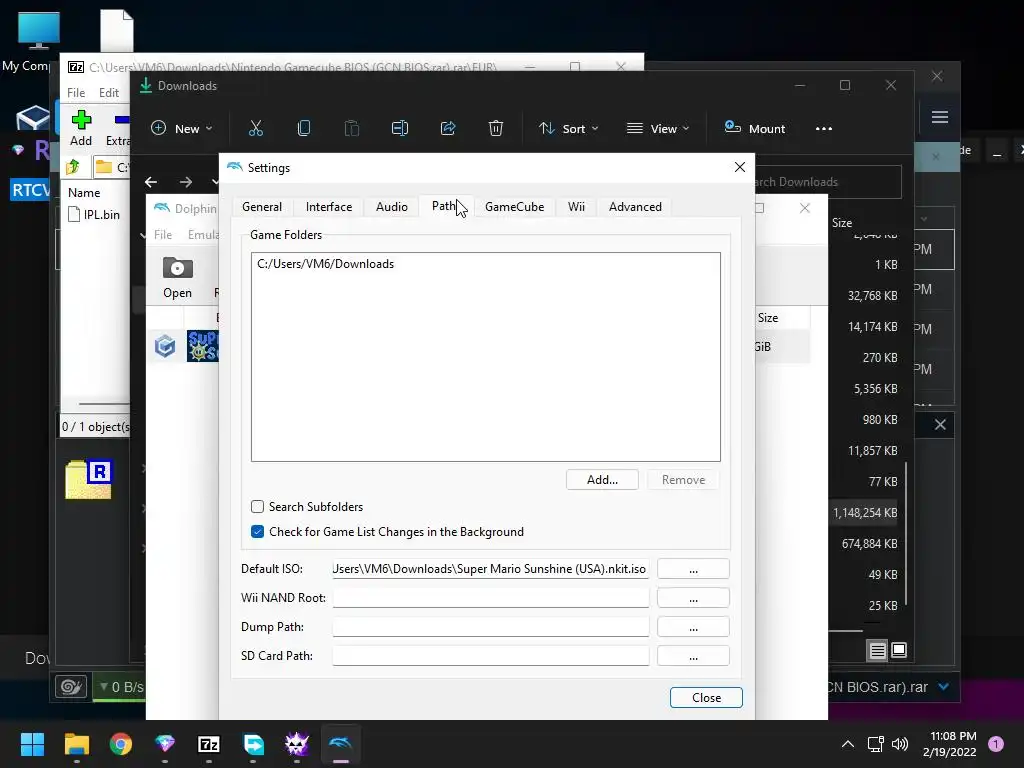Open File Explorer from the taskbar
The image size is (1024, 768).
[x=76, y=744]
